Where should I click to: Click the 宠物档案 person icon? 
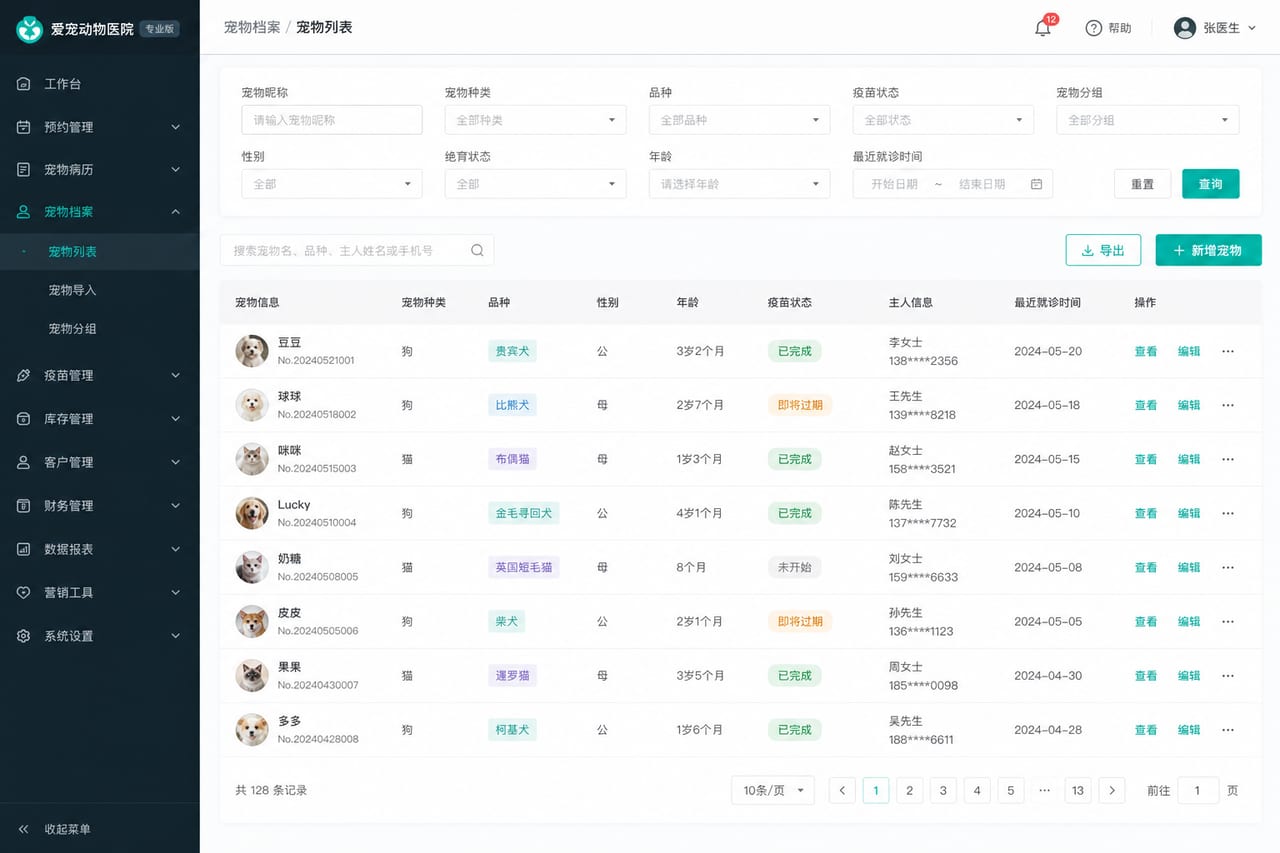pyautogui.click(x=24, y=212)
